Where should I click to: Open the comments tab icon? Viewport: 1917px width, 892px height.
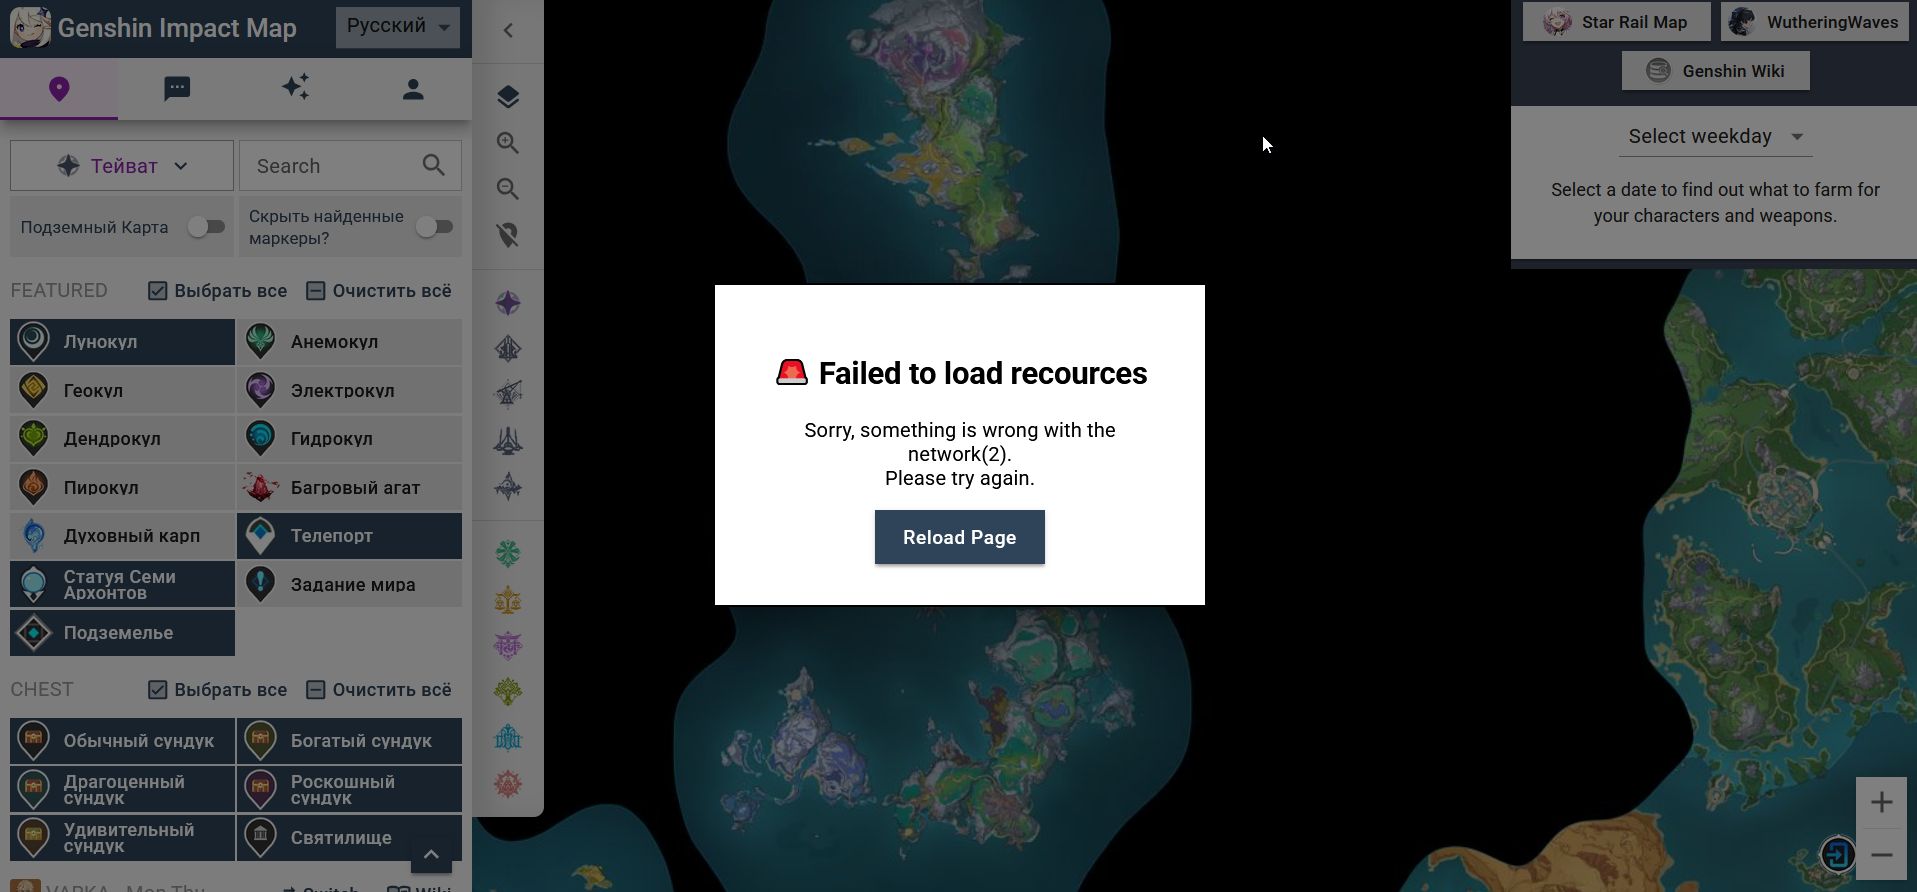click(177, 89)
